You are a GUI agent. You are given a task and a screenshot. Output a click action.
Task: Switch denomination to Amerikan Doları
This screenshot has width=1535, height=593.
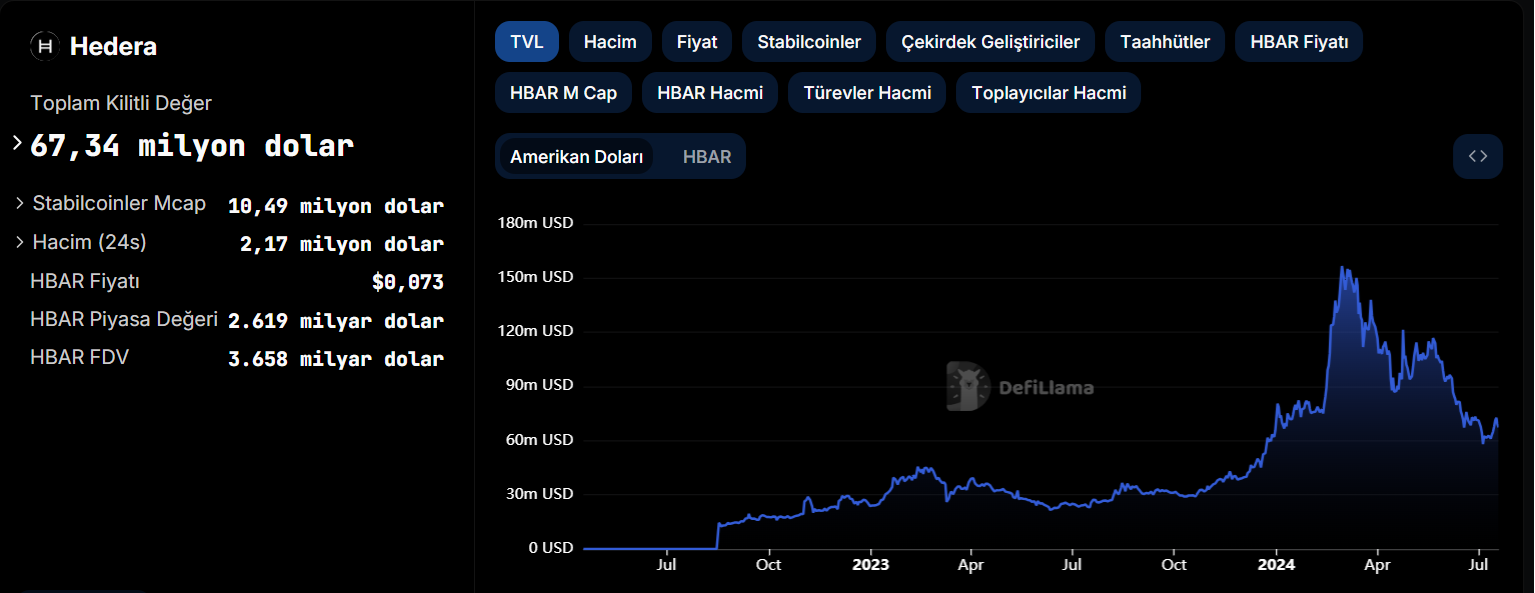576,157
